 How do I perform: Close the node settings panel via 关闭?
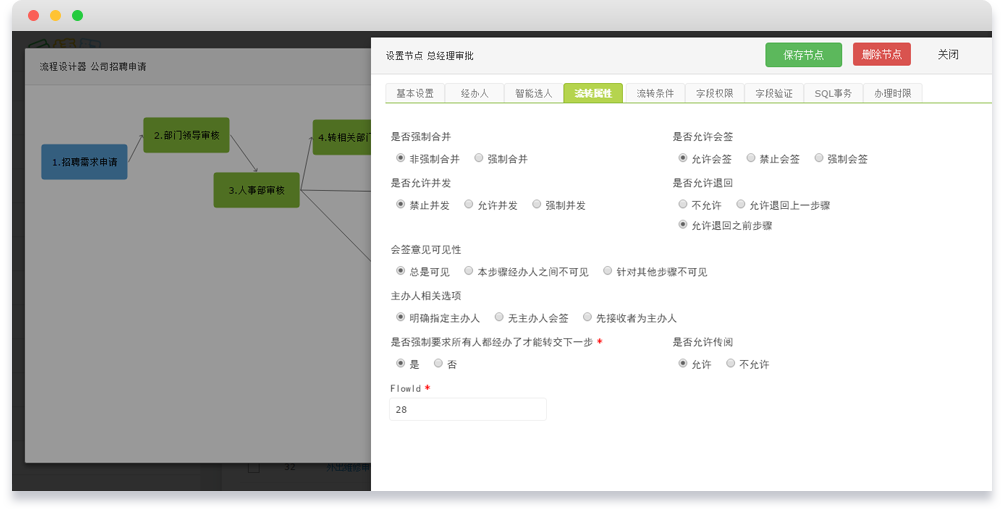click(x=947, y=55)
